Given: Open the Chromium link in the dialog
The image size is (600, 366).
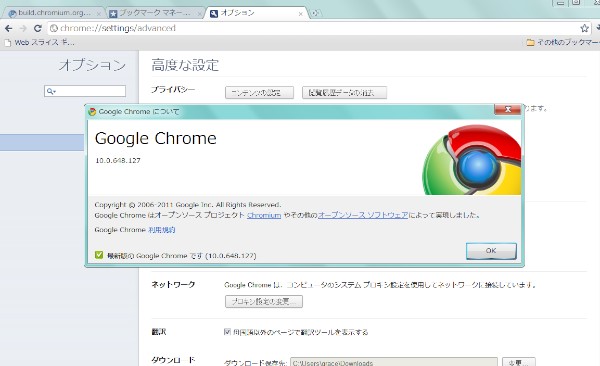Looking at the screenshot, I should pos(264,215).
